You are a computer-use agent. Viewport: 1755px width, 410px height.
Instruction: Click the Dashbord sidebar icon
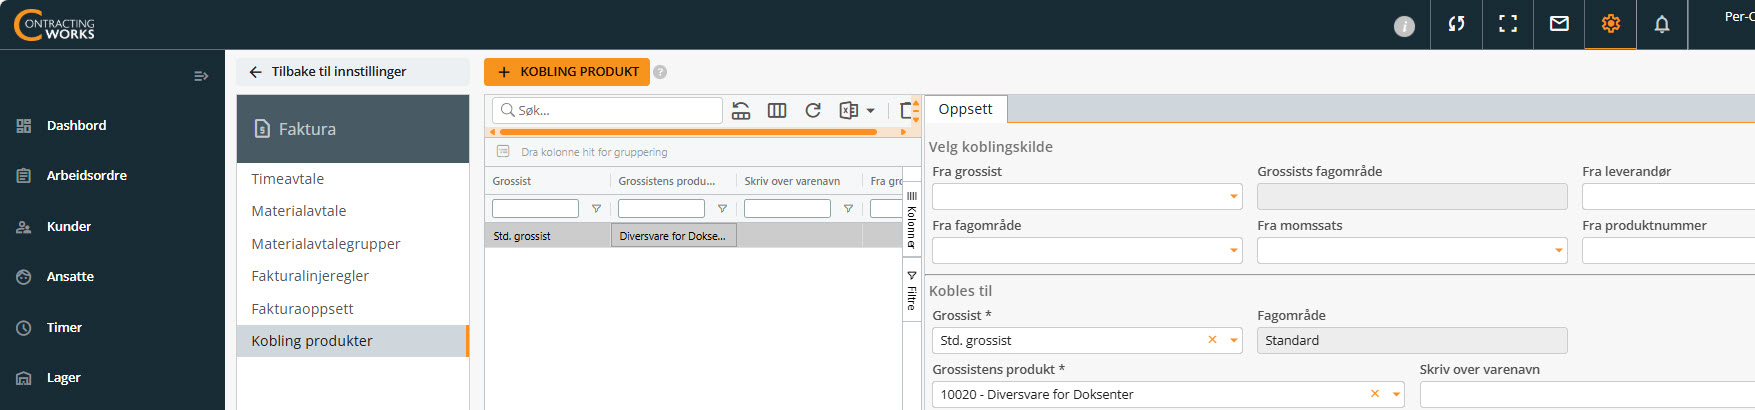click(24, 126)
